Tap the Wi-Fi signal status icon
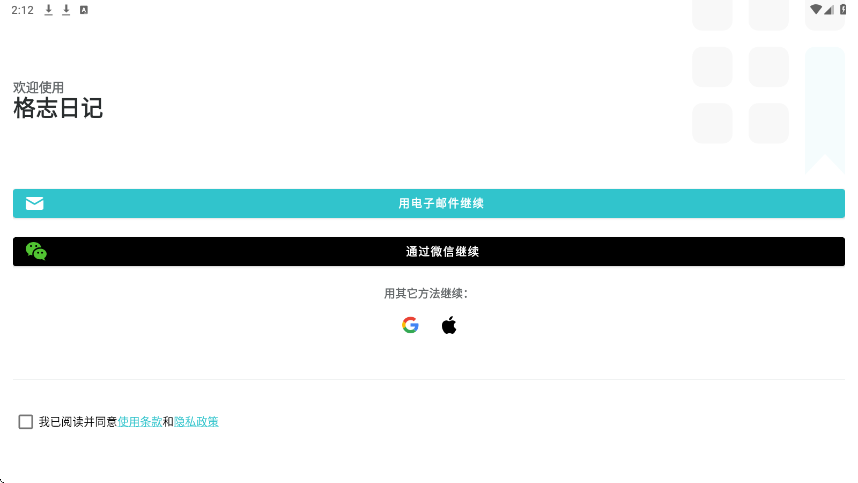The width and height of the screenshot is (858, 483). (816, 9)
